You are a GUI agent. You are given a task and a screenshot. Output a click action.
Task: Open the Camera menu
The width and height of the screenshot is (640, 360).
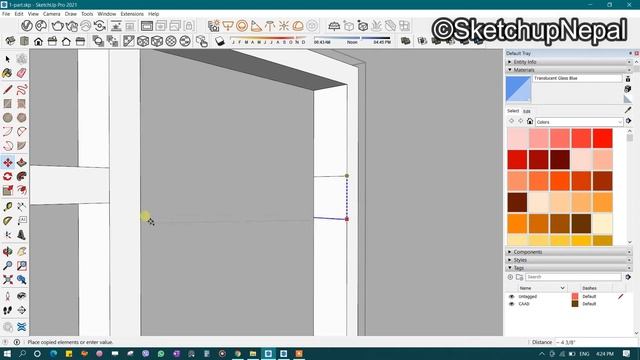(51, 14)
